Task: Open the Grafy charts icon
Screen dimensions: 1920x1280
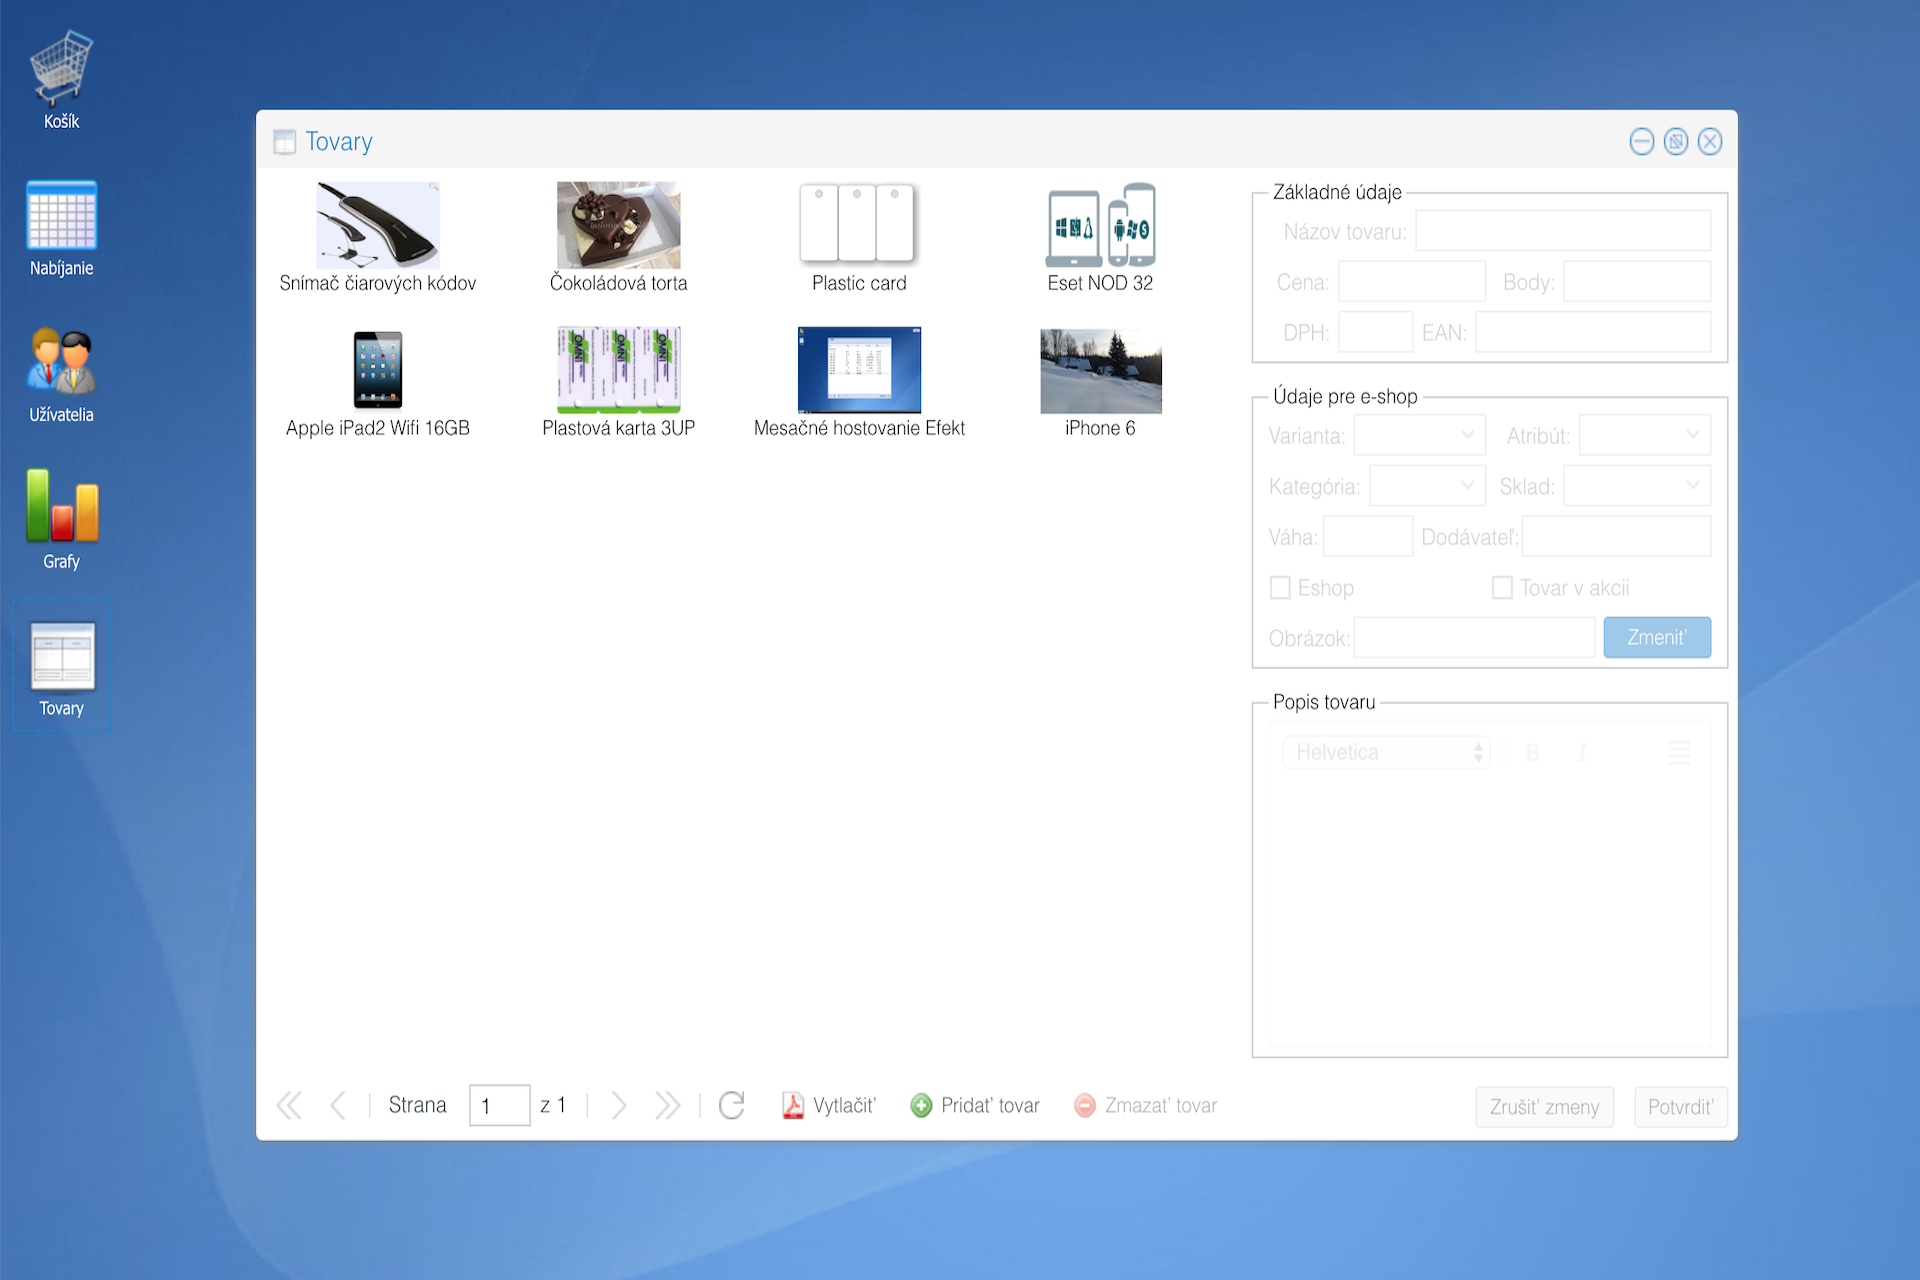Action: coord(61,508)
